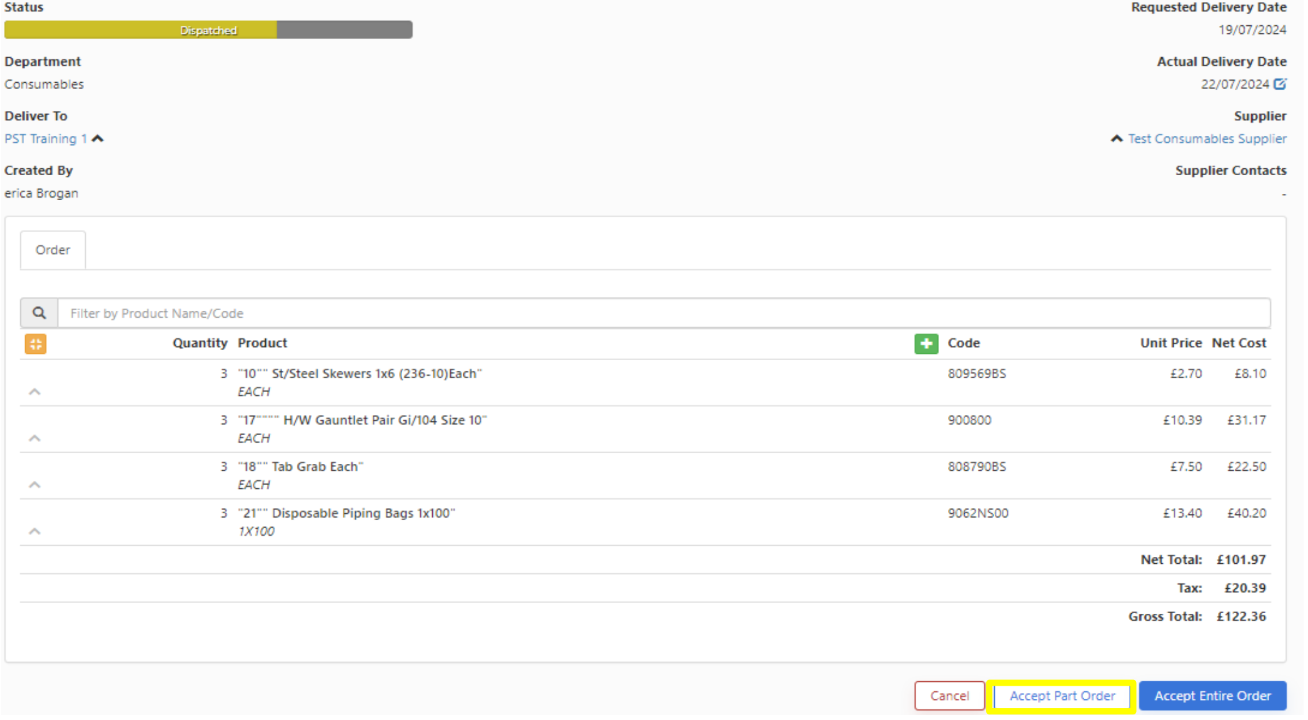Click the orange expand-all icon in table header
Screen dimensions: 1308x720
pyautogui.click(x=35, y=344)
